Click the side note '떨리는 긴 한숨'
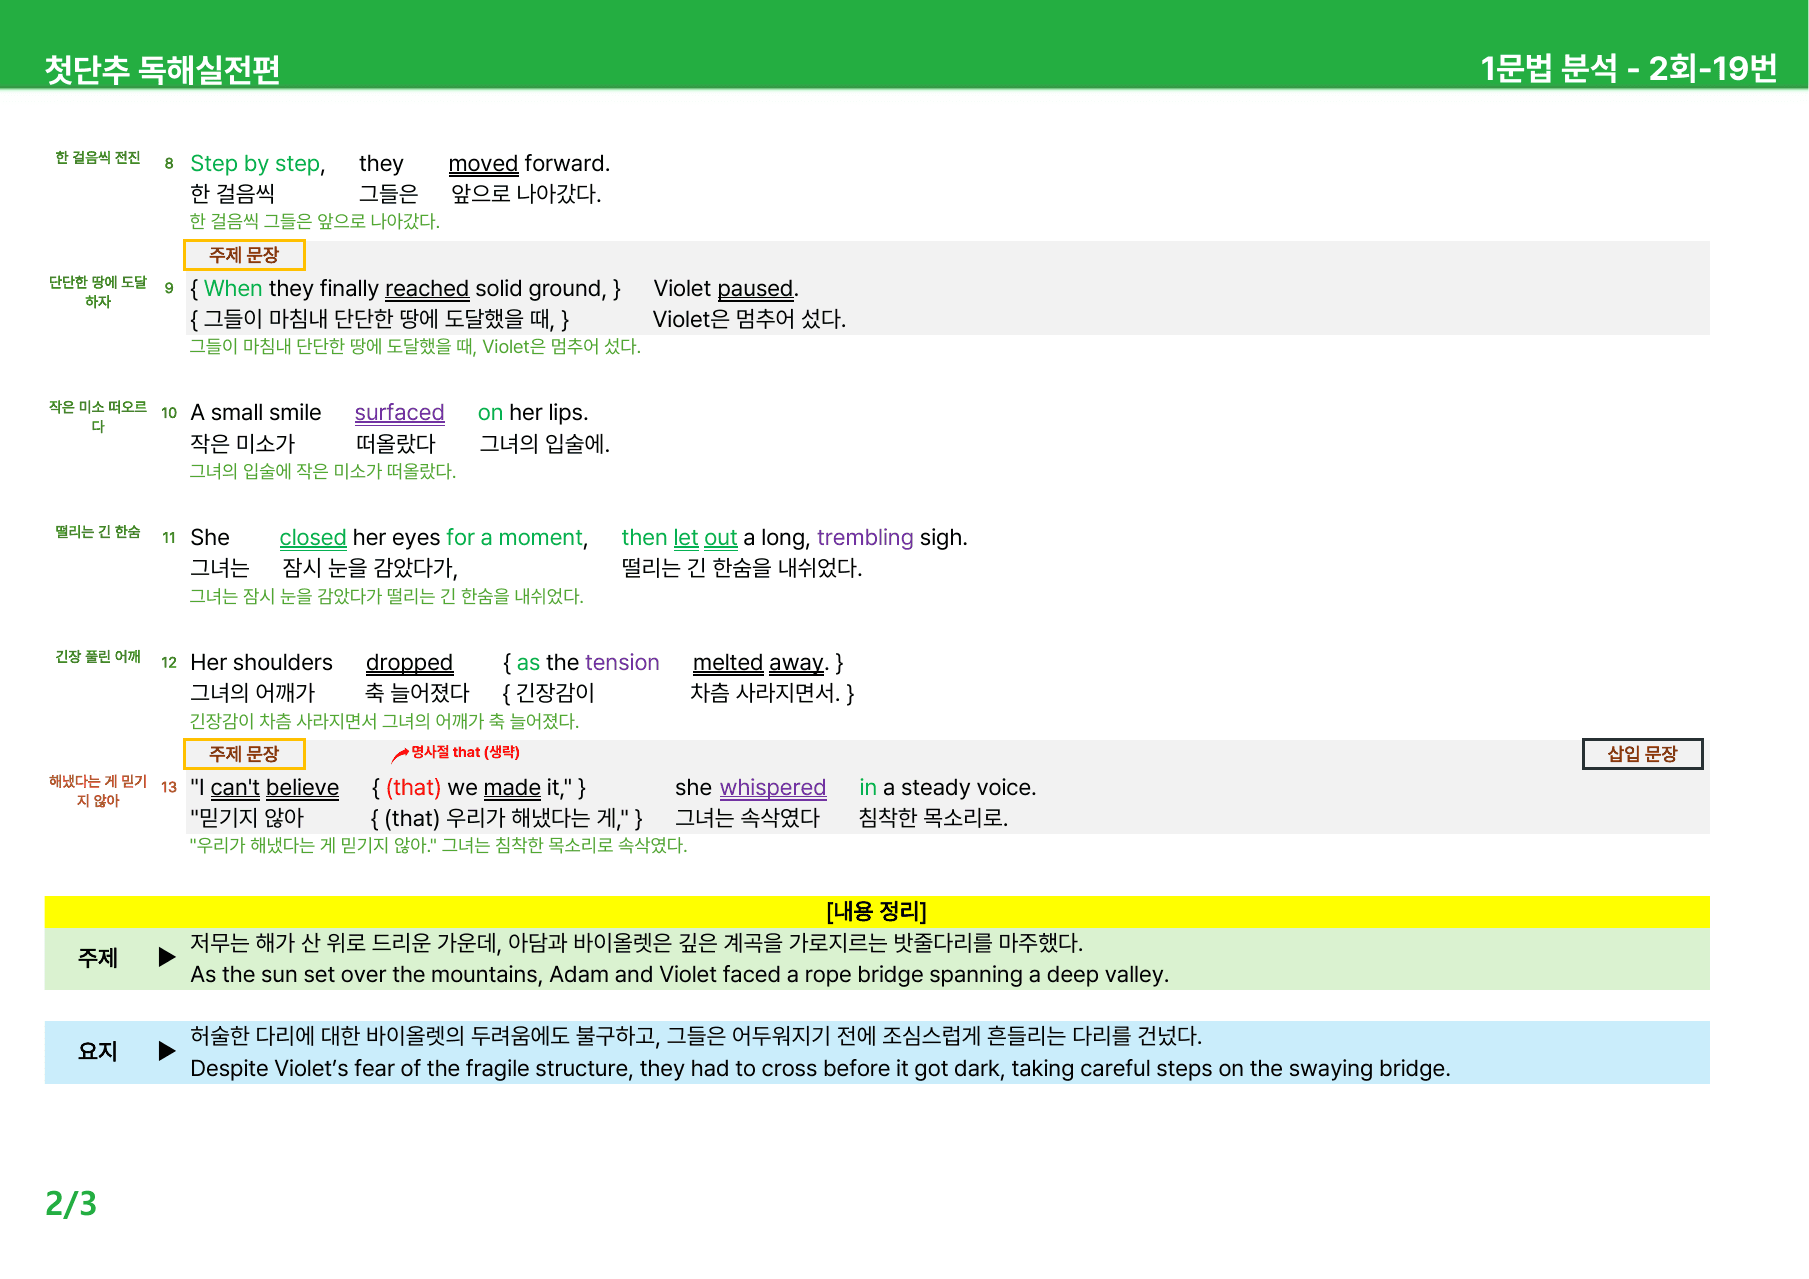 click(x=98, y=531)
